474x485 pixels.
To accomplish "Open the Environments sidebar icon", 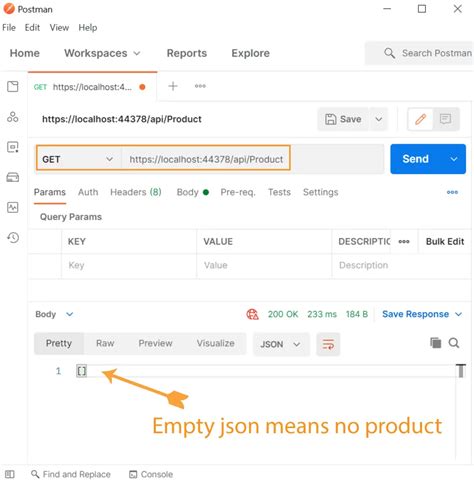I will (x=13, y=147).
